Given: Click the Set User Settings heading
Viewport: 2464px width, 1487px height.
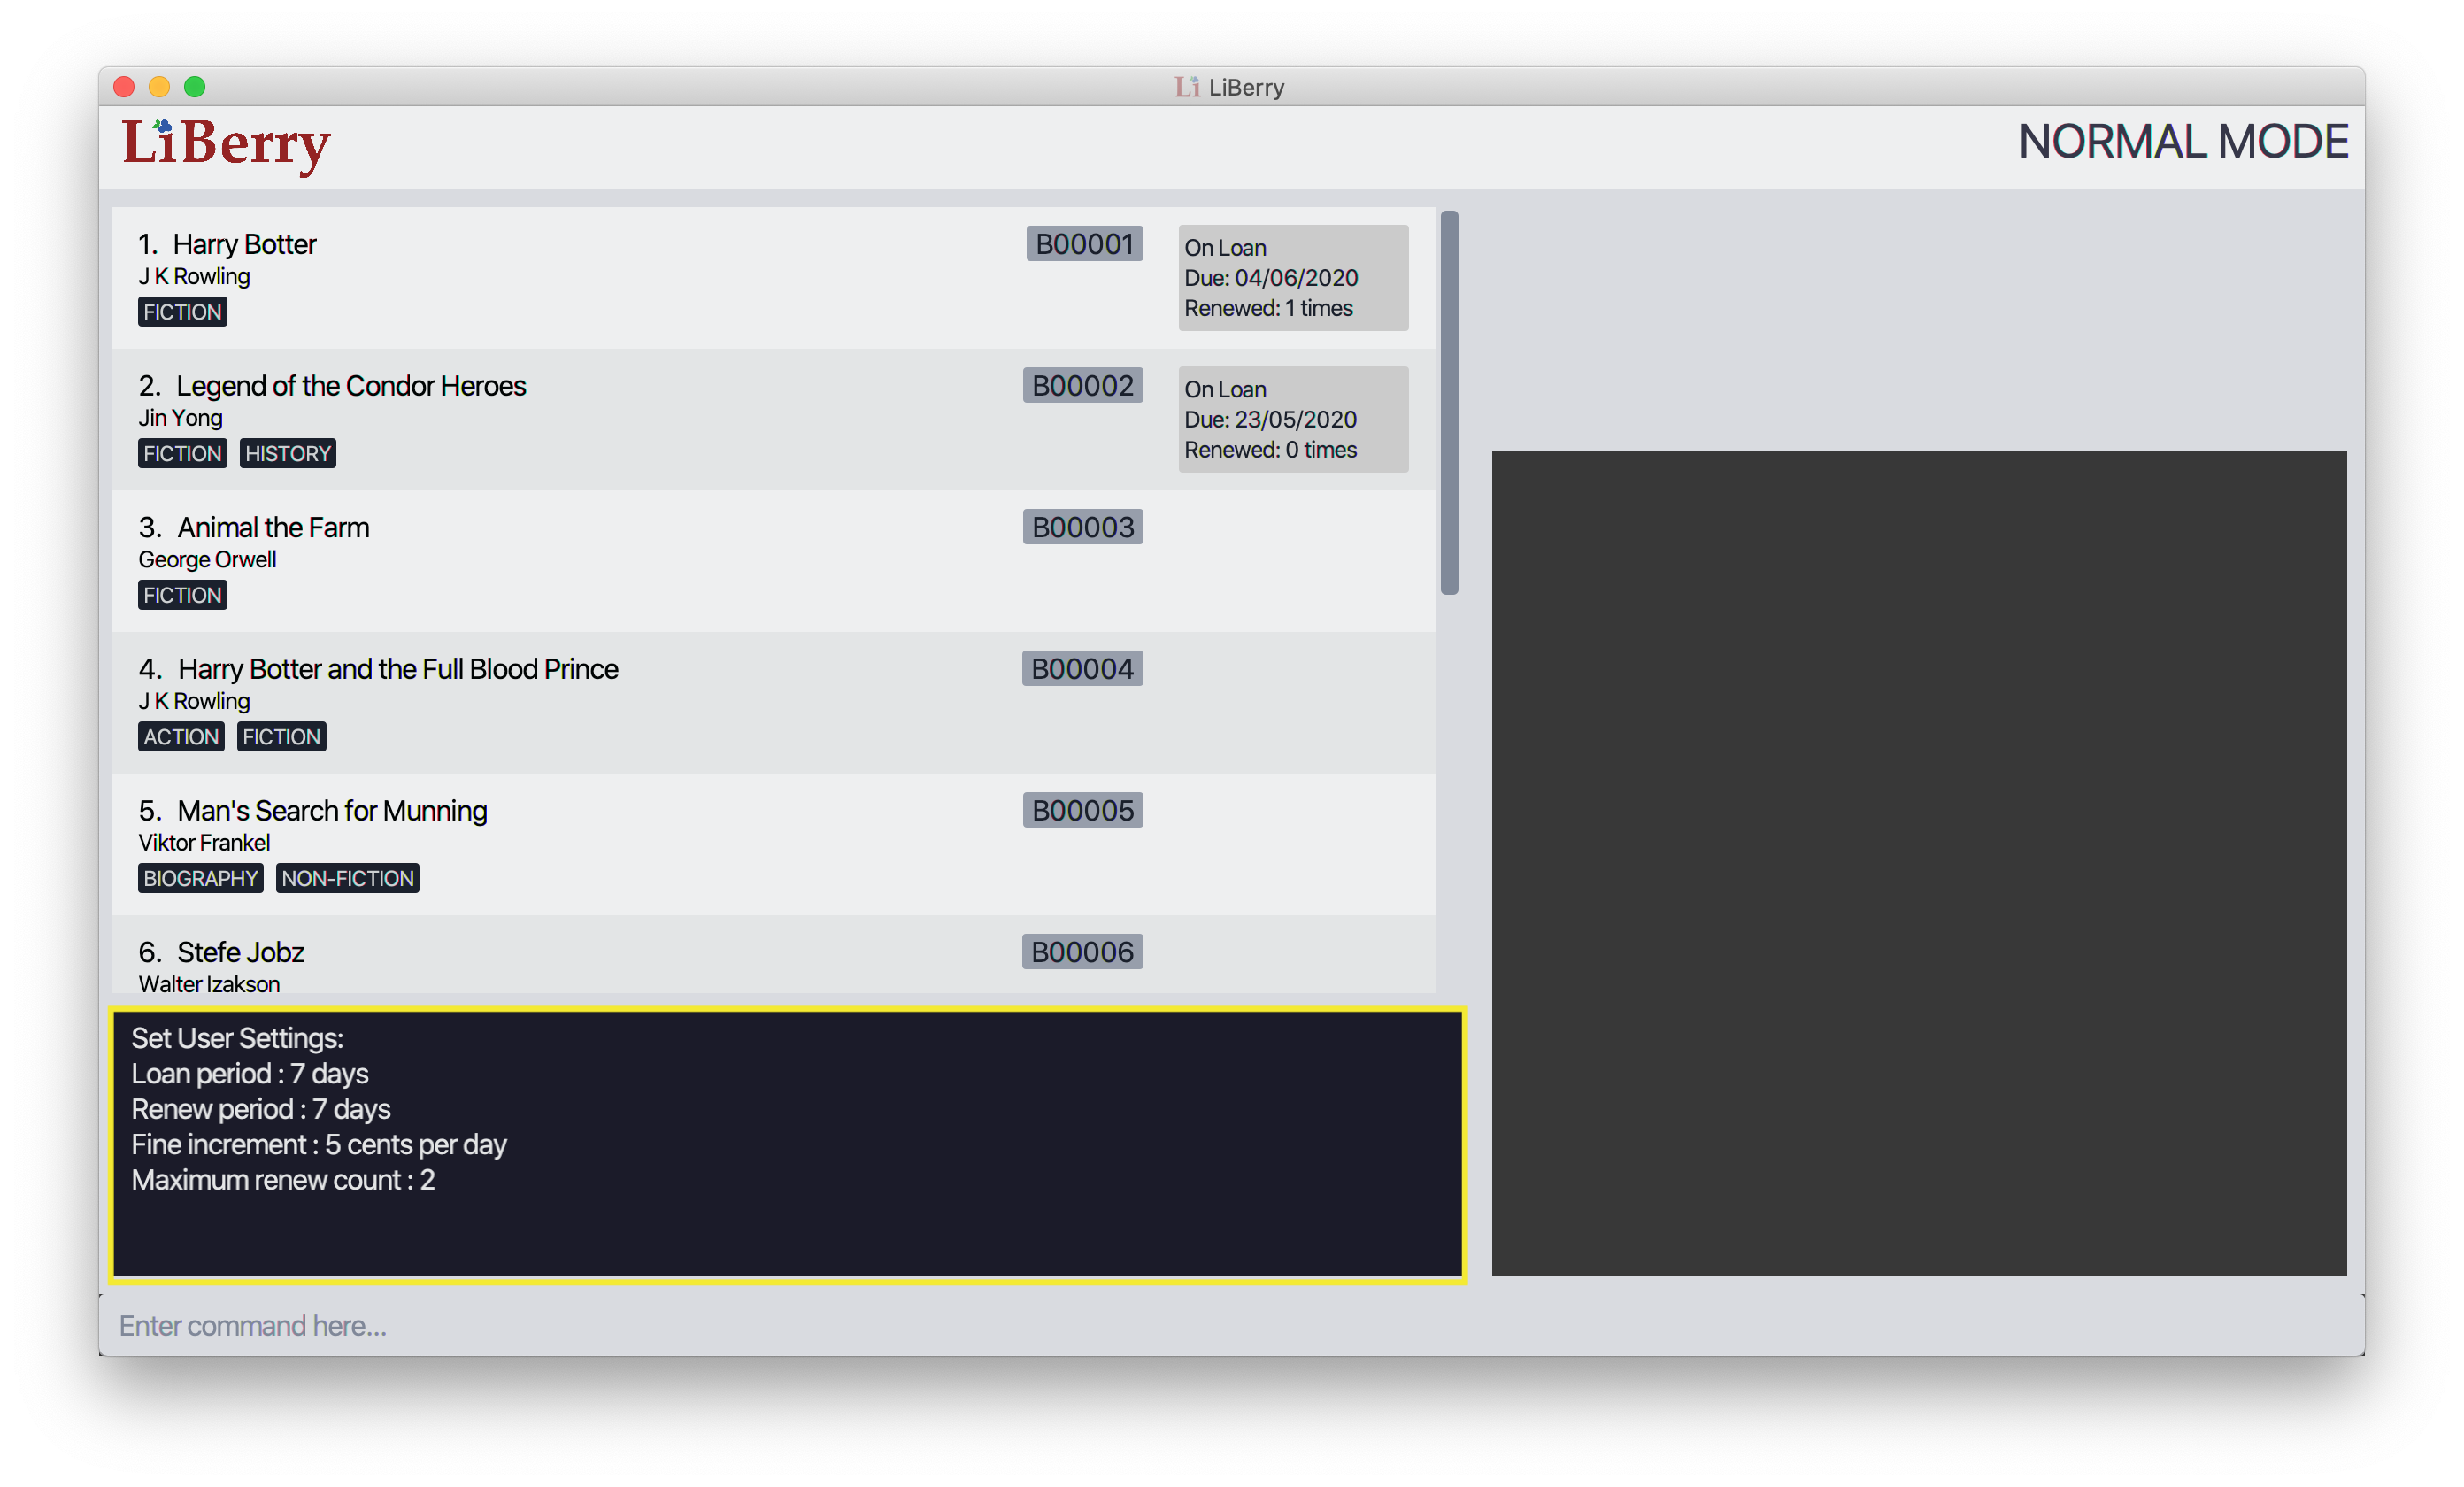Looking at the screenshot, I should pos(237,1038).
